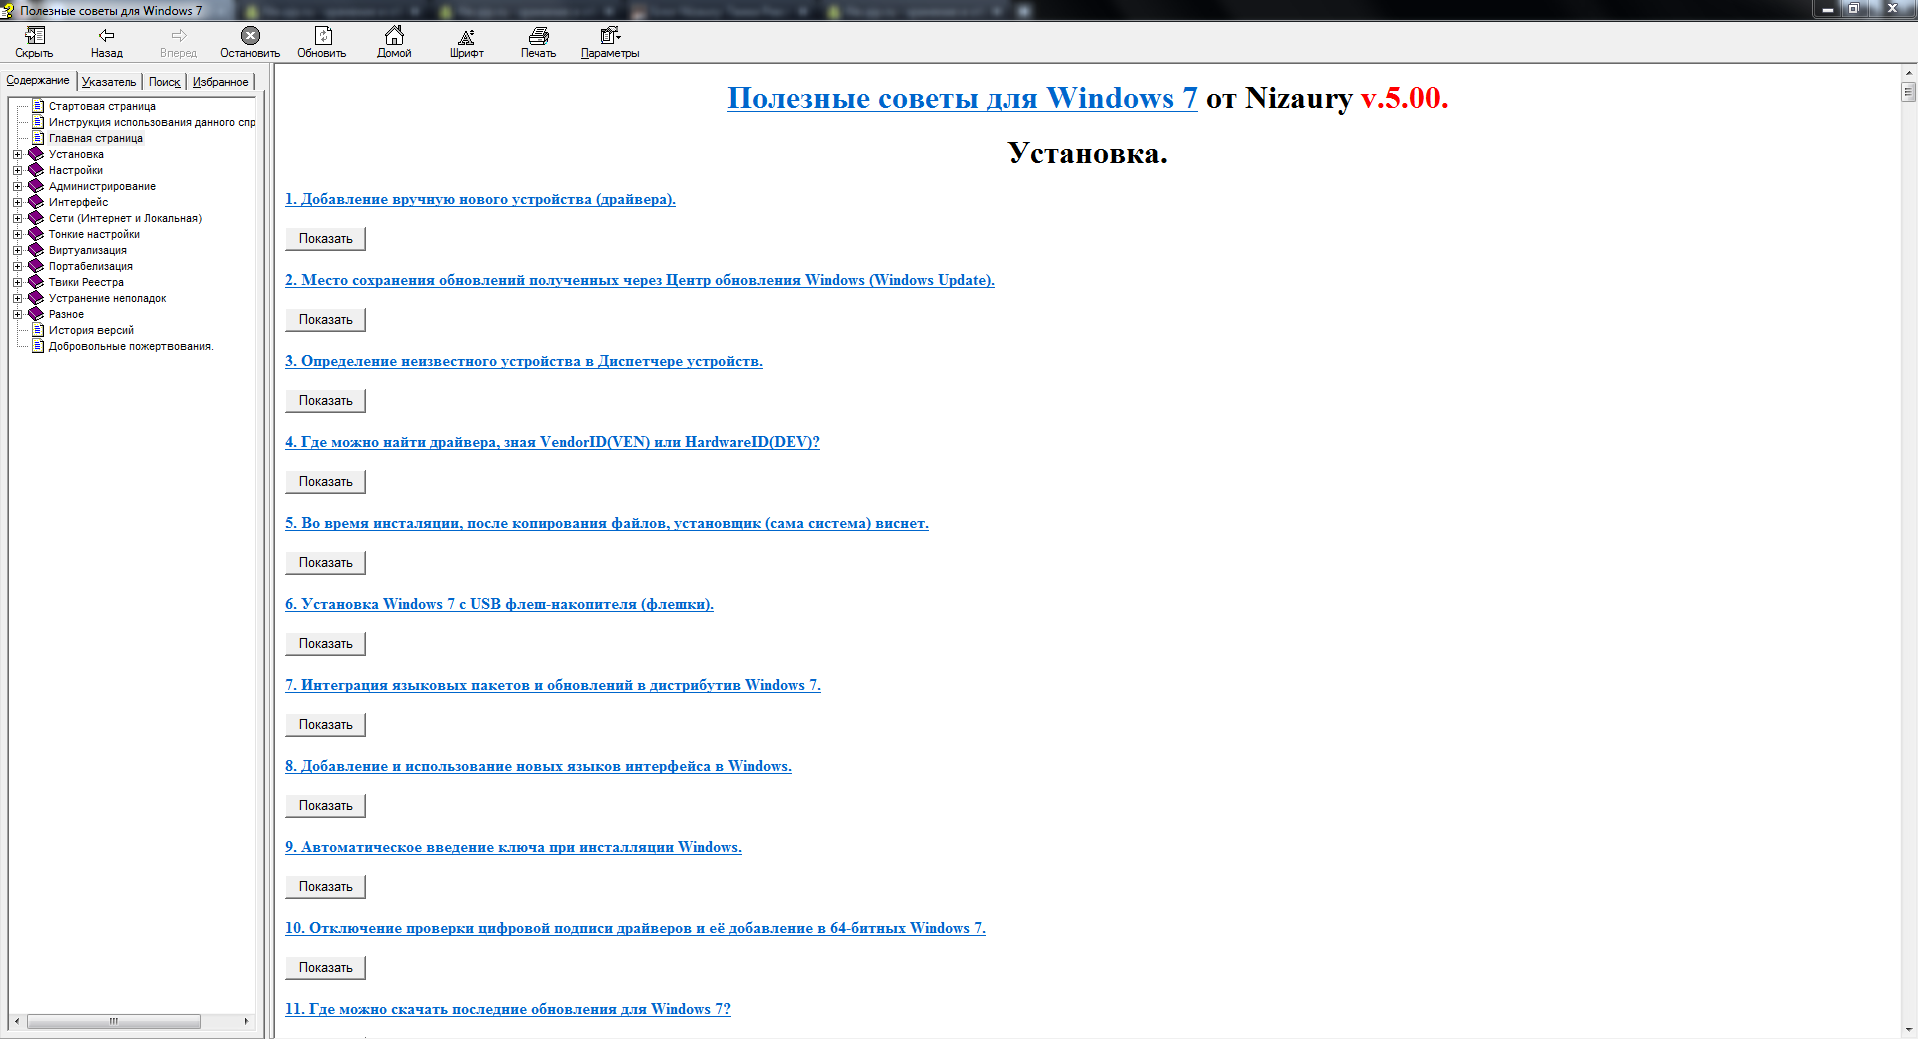Click the page icon beside История версий
The width and height of the screenshot is (1918, 1039).
(38, 330)
